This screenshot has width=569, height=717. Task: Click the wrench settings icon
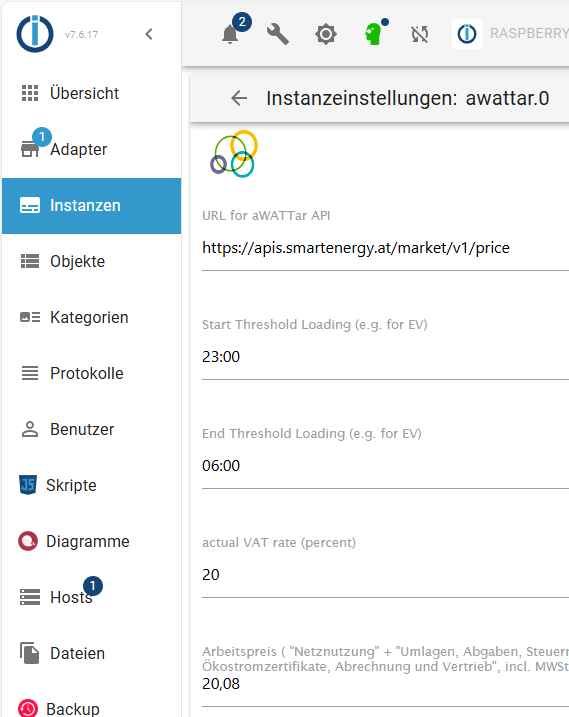(x=278, y=34)
